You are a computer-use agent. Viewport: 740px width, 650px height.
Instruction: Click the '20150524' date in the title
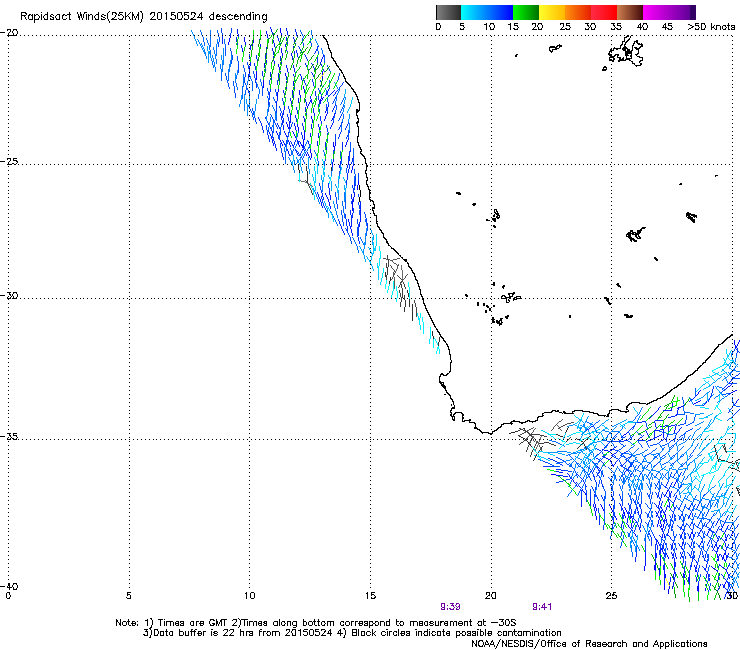tap(176, 17)
